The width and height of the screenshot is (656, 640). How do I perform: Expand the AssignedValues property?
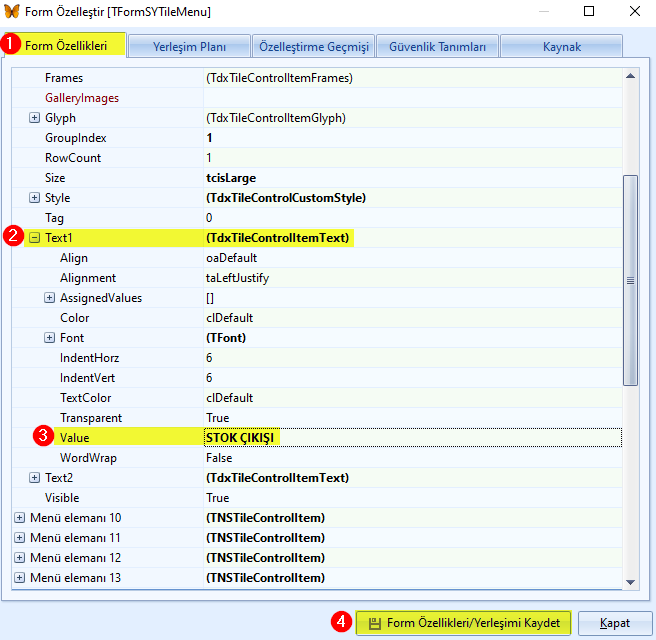pyautogui.click(x=50, y=298)
